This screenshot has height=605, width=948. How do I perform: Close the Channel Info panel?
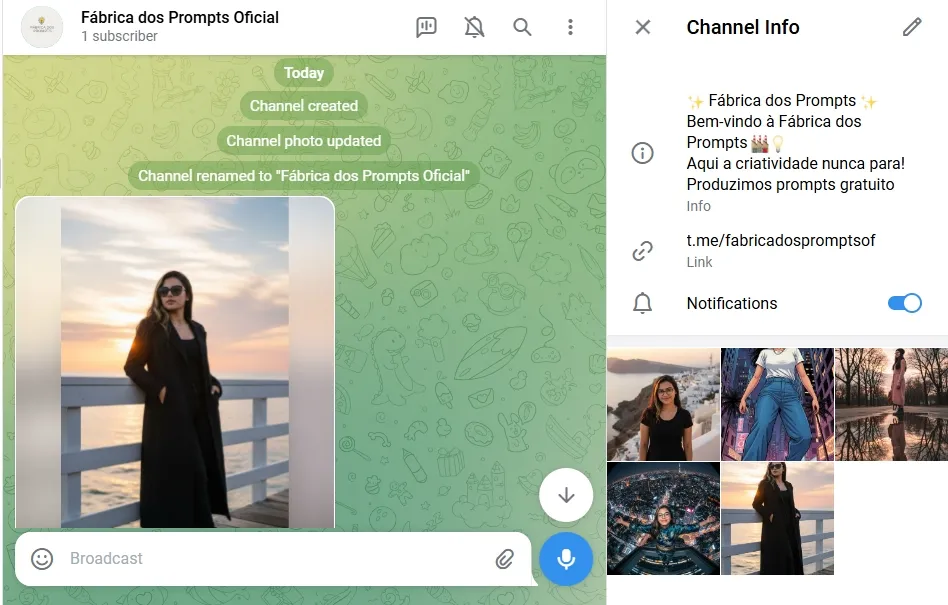point(643,27)
